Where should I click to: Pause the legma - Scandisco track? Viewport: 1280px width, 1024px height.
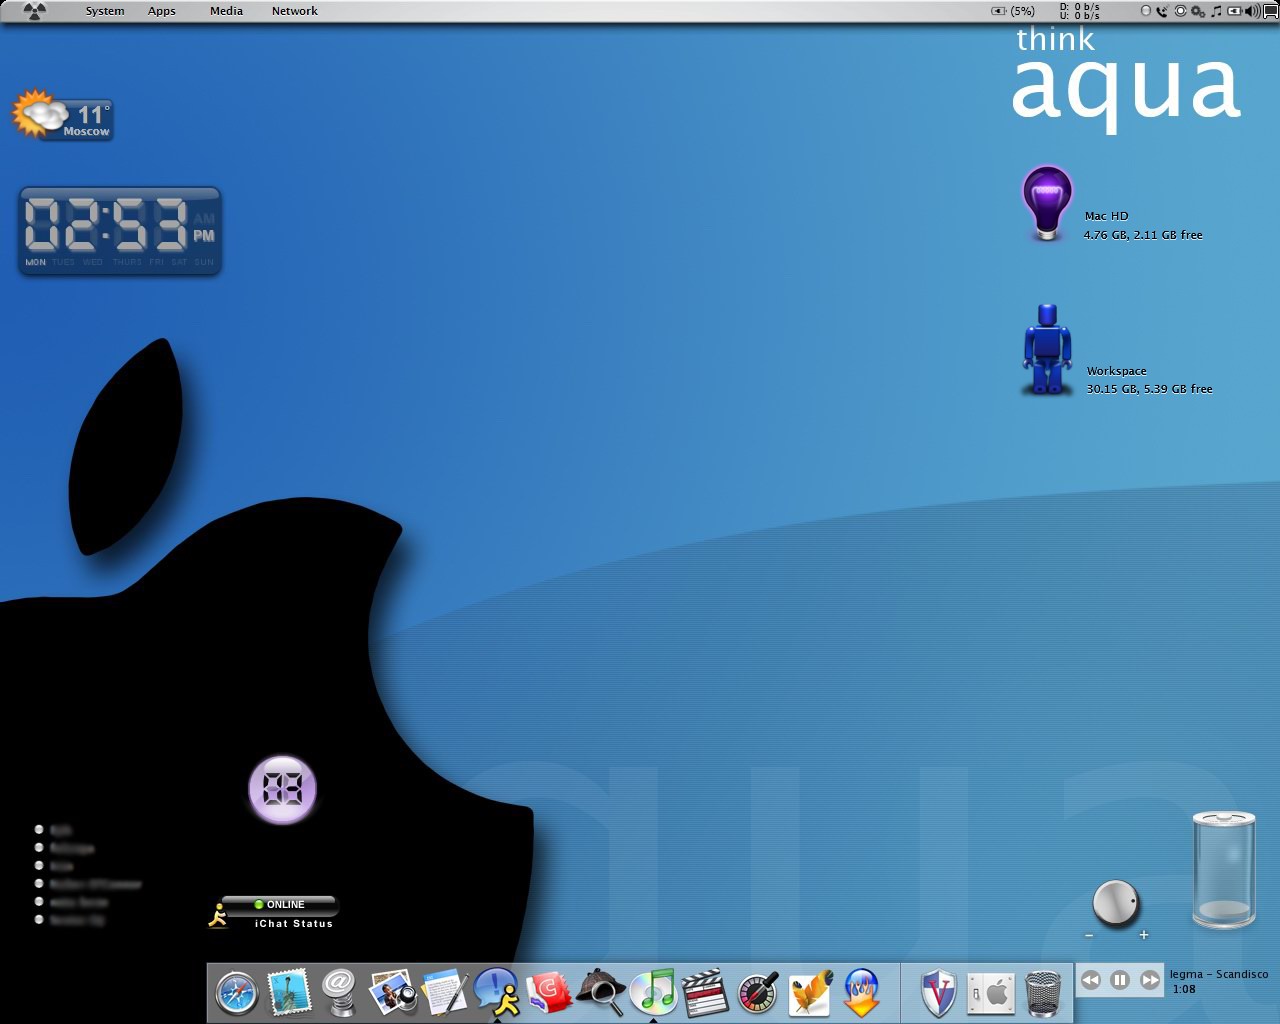[1120, 980]
